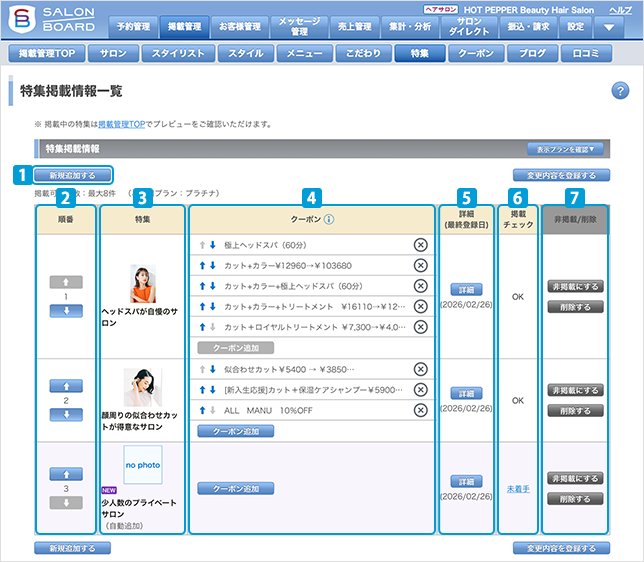Open the top navigation overflow arrow
This screenshot has width=644, height=562.
pyautogui.click(x=609, y=27)
